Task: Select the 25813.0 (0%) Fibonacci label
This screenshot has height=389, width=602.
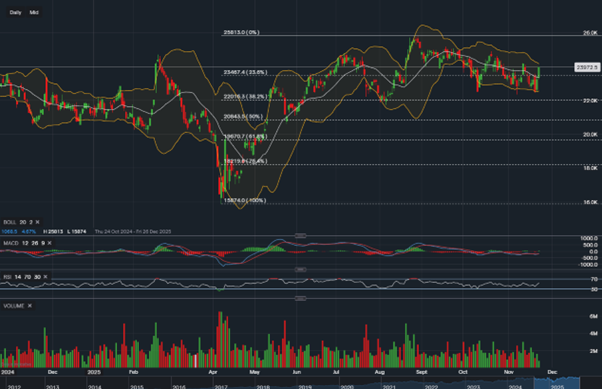Action: click(241, 32)
